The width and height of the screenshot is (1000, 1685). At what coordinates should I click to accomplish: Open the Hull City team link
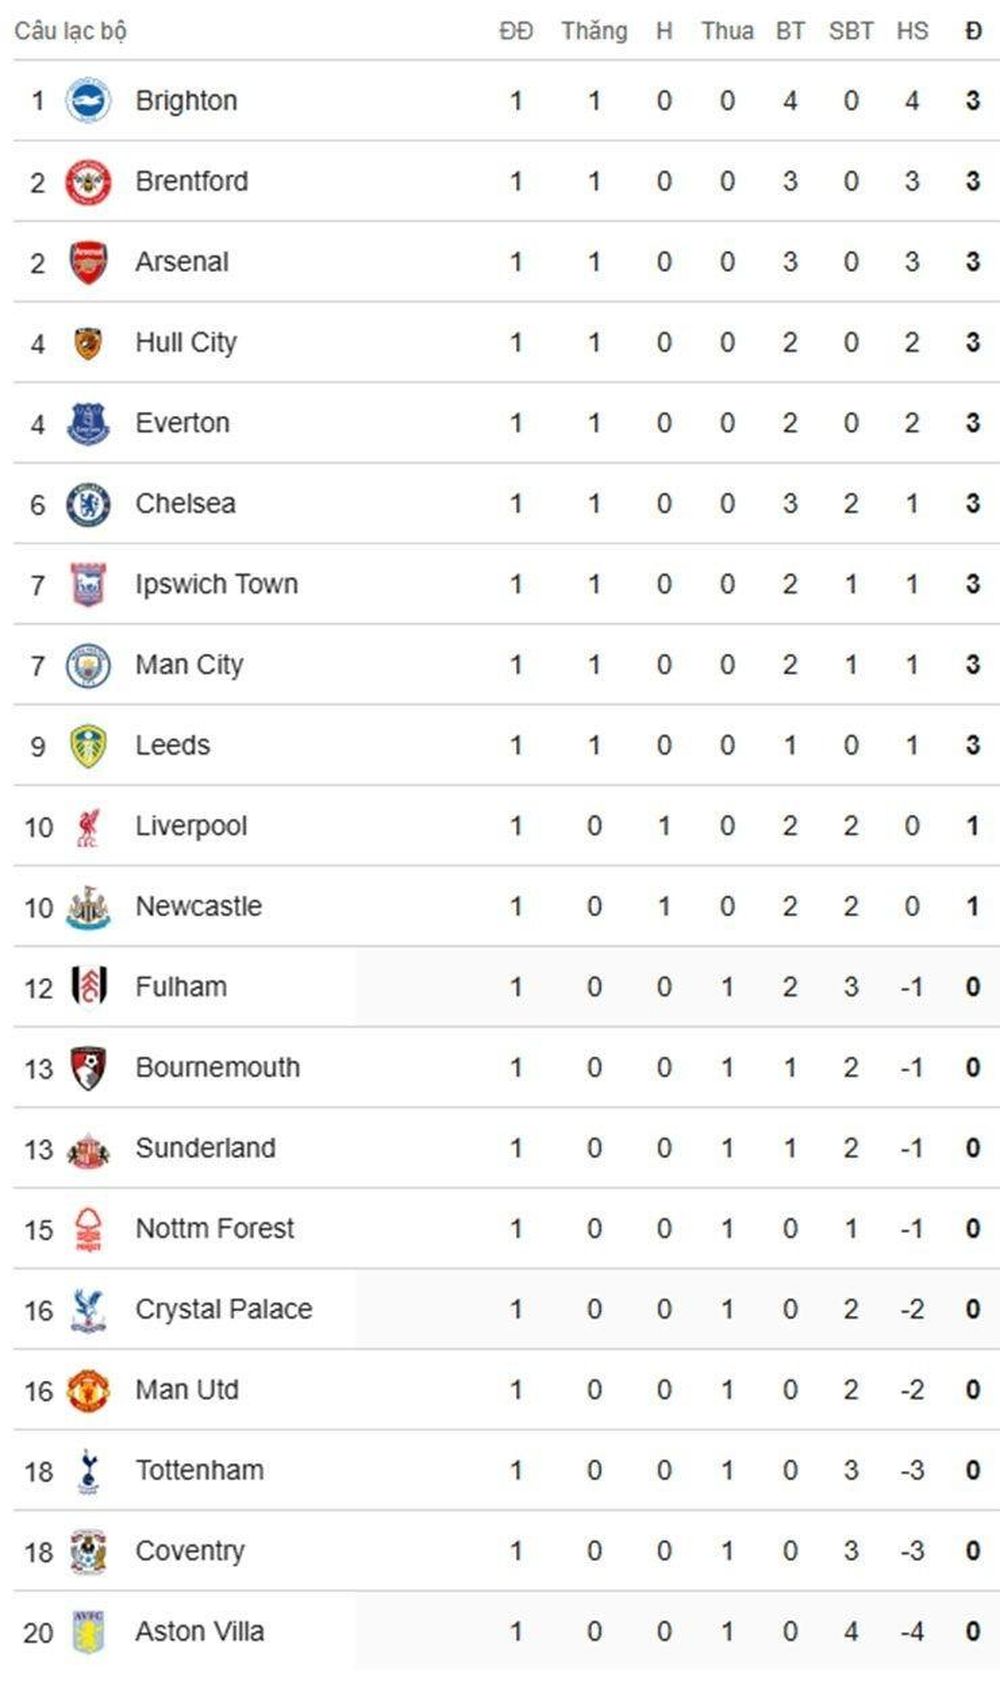point(186,343)
